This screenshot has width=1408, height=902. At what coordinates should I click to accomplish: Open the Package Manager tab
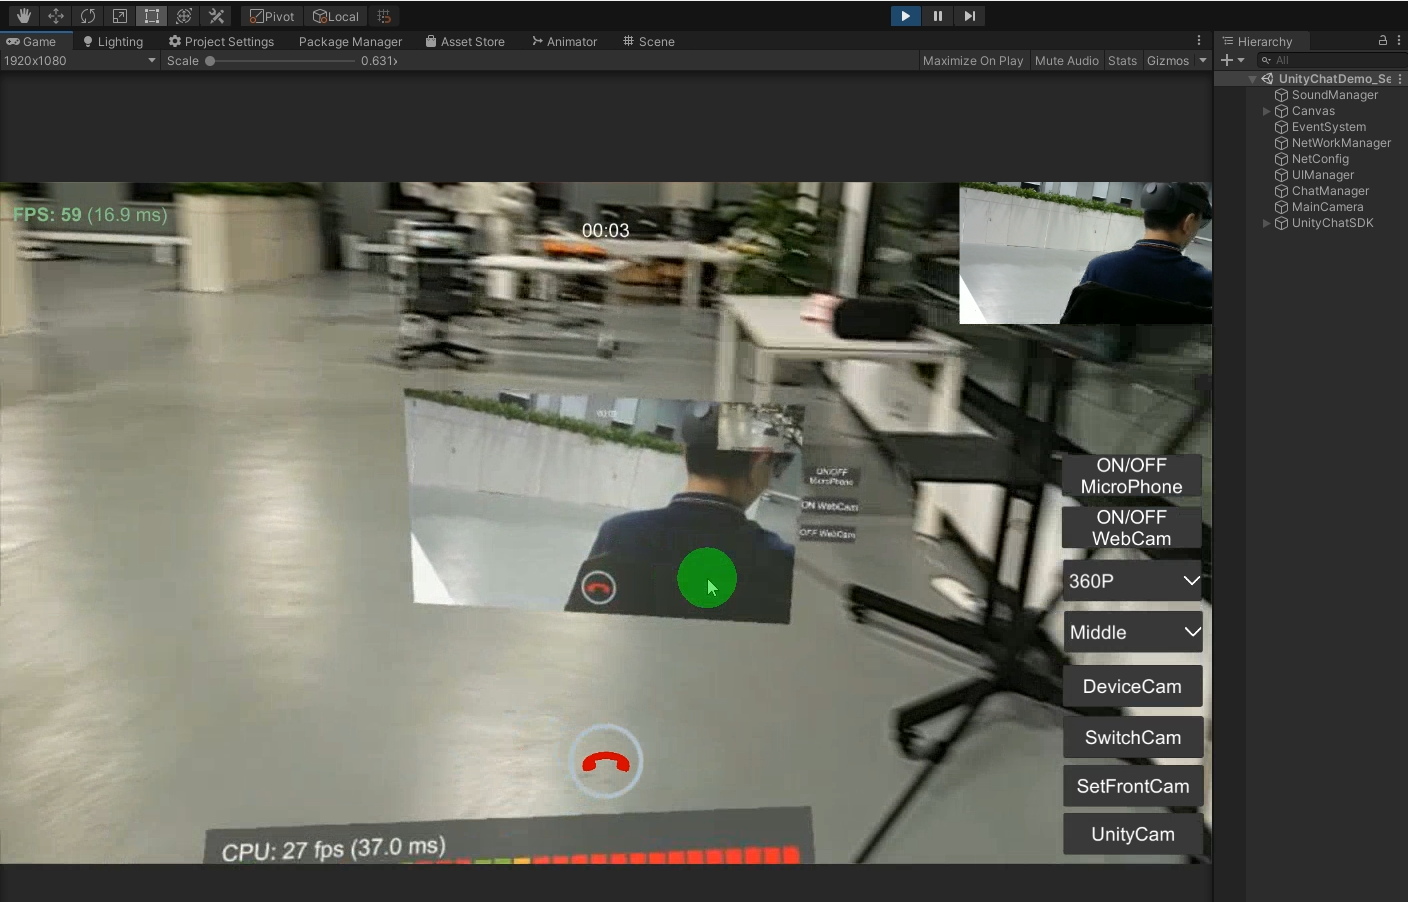coord(350,42)
